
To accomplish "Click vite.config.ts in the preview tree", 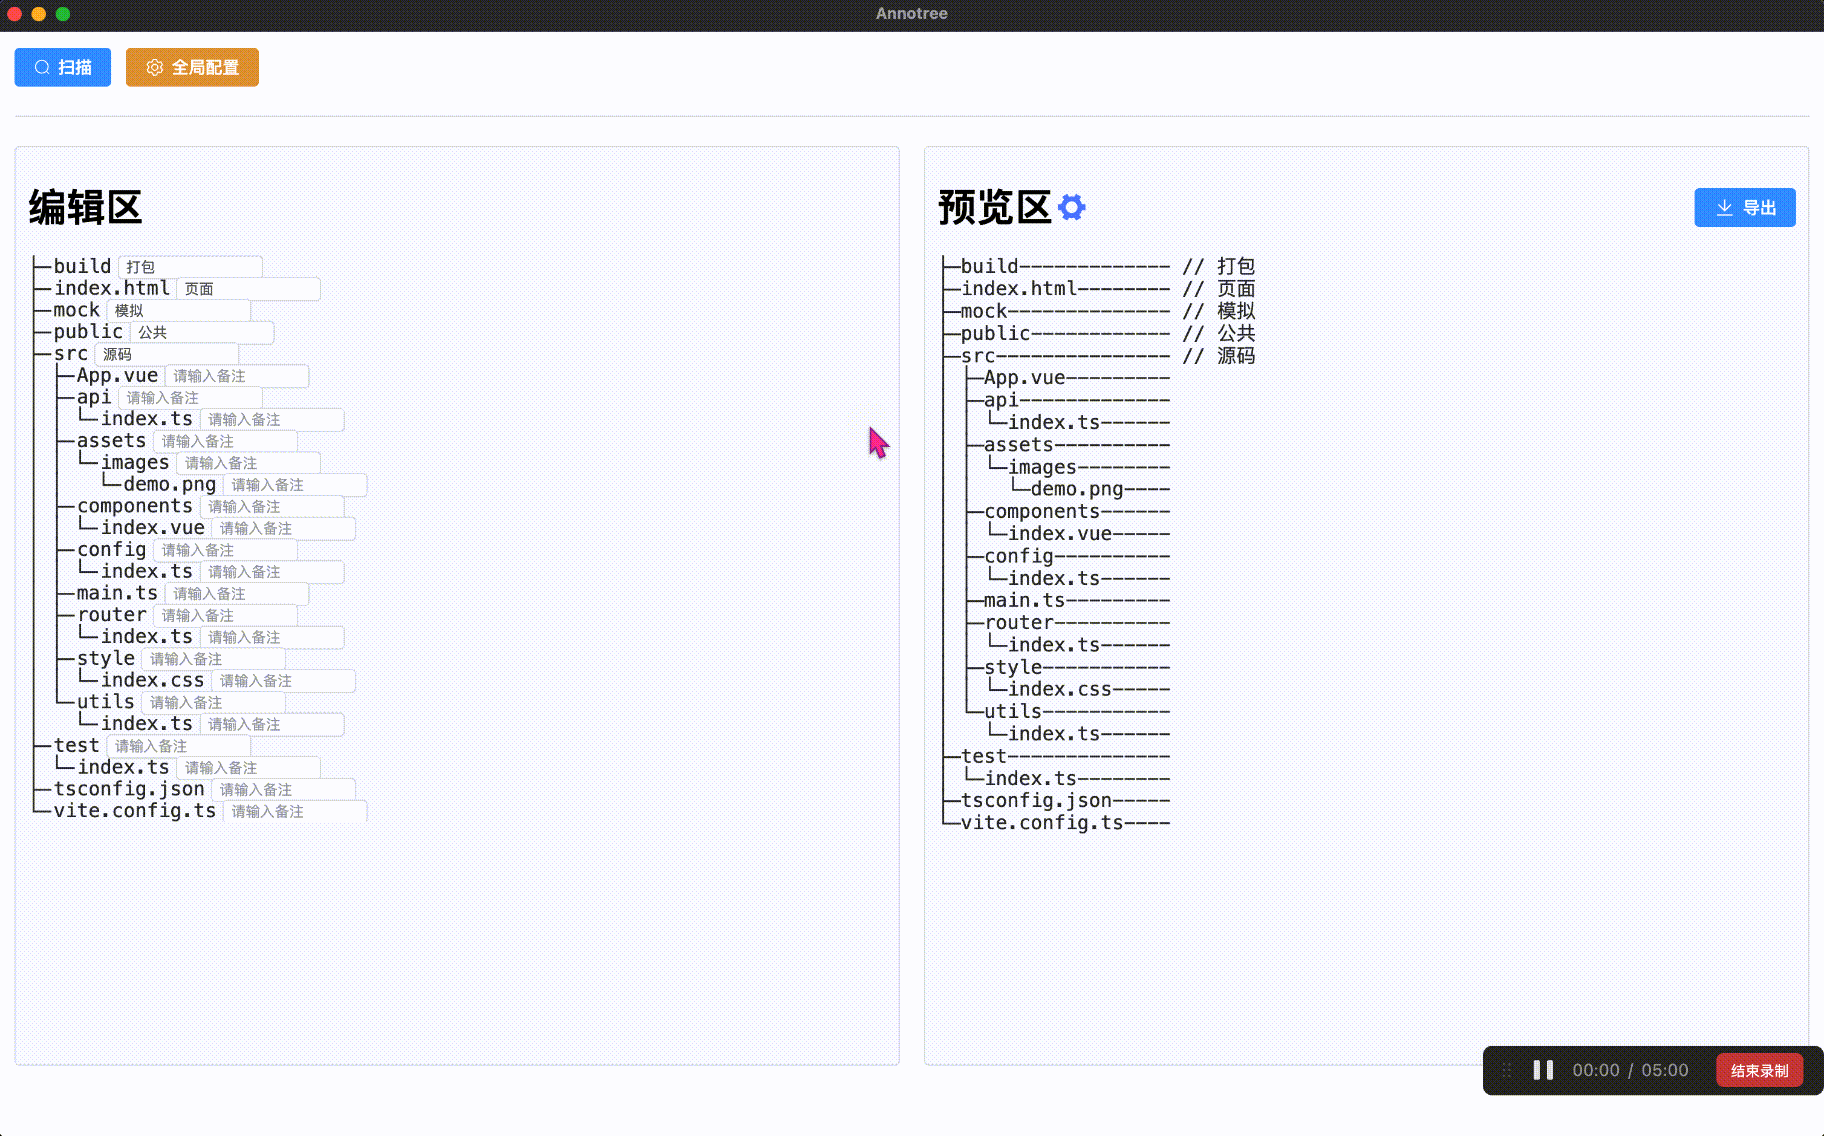I will pos(1040,822).
